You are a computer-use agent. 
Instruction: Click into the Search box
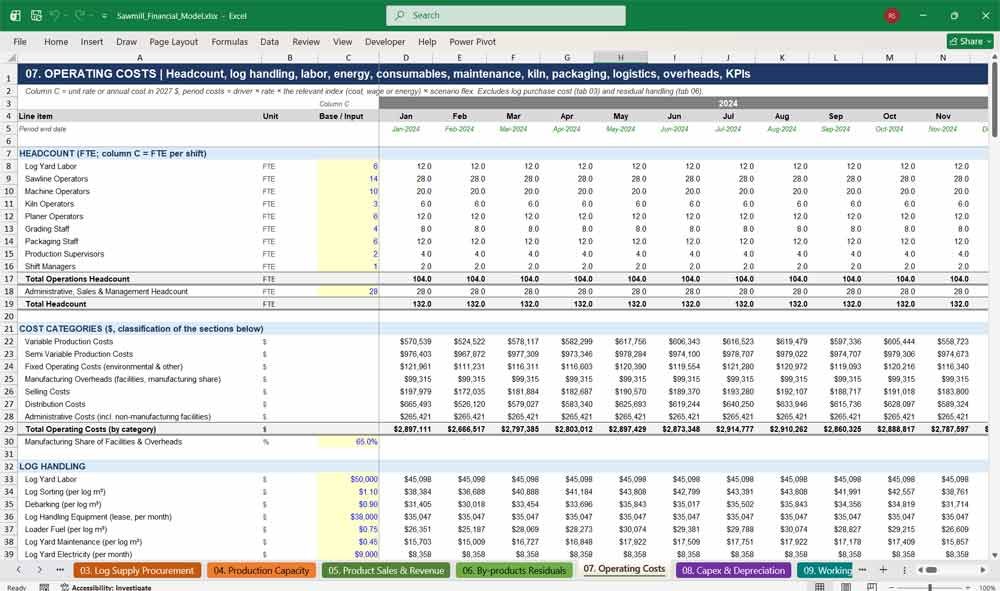click(506, 15)
